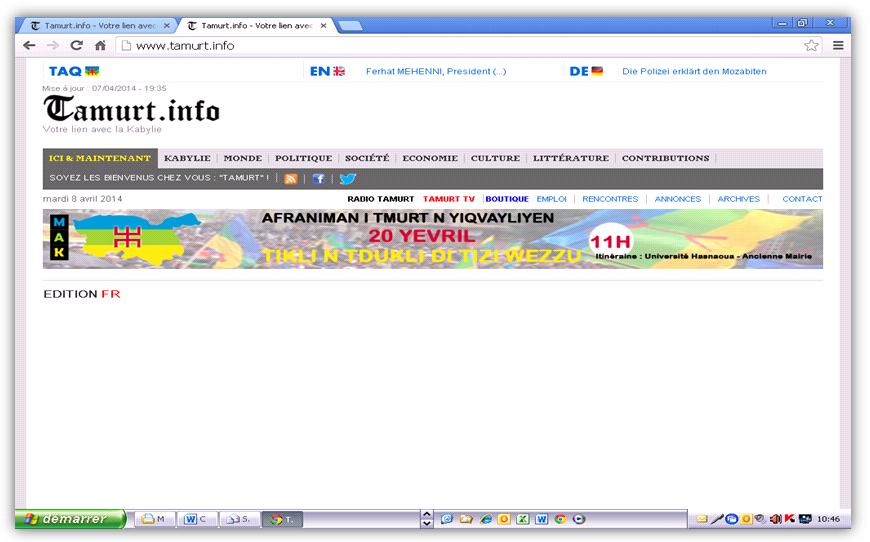The image size is (870, 542).
Task: Open the KABYLIE menu section
Action: coord(187,158)
